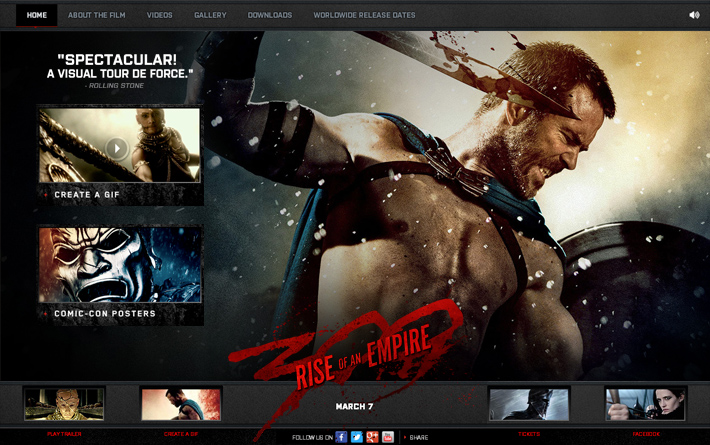Click the Create a GIF label in side panel
The width and height of the screenshot is (710, 445).
87,195
